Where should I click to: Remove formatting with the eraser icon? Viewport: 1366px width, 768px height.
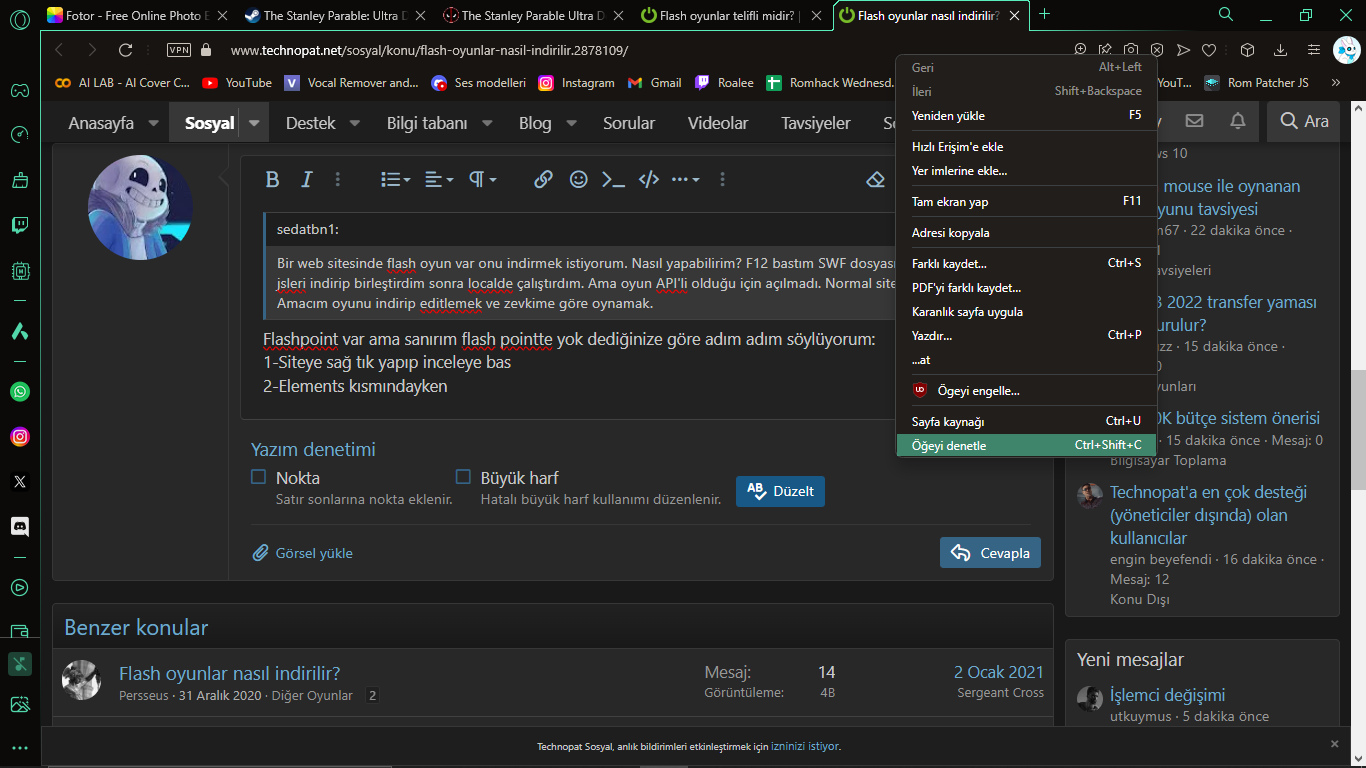coord(876,180)
